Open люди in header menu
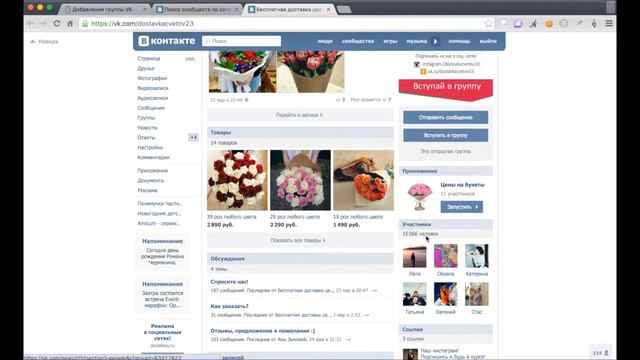This screenshot has height=360, width=640. click(325, 41)
